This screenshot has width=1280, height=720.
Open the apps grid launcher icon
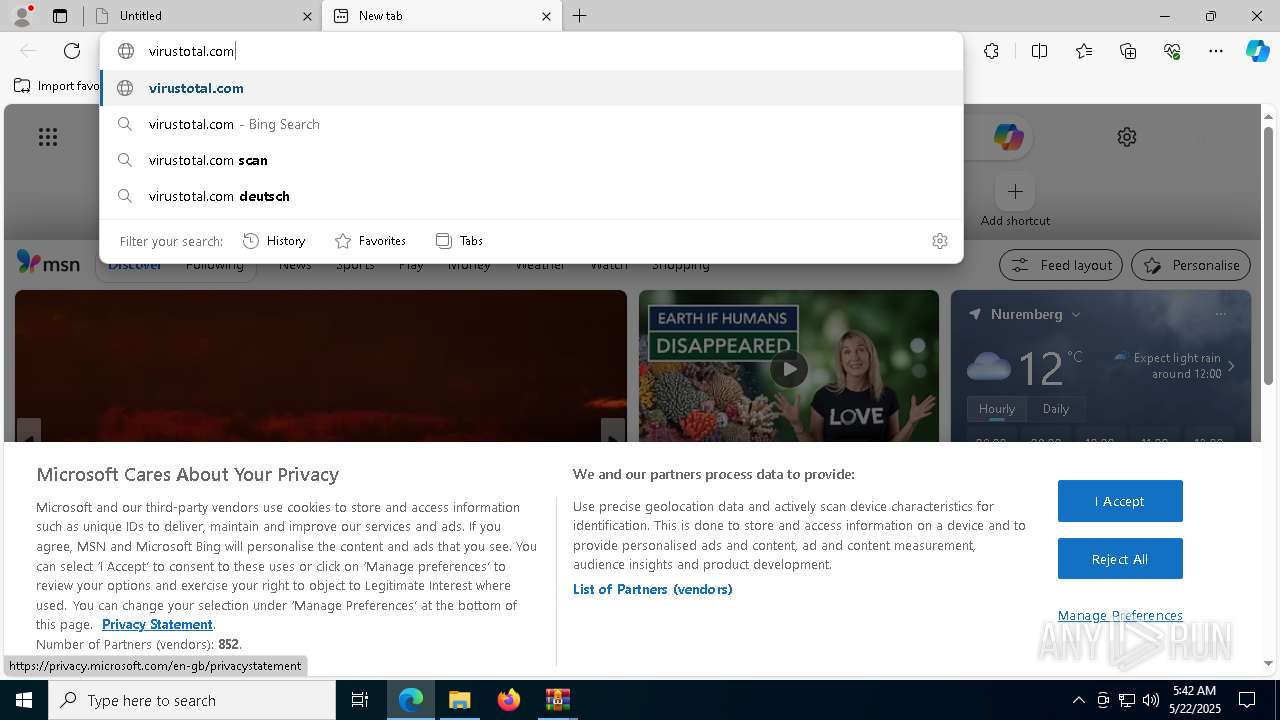tap(48, 137)
